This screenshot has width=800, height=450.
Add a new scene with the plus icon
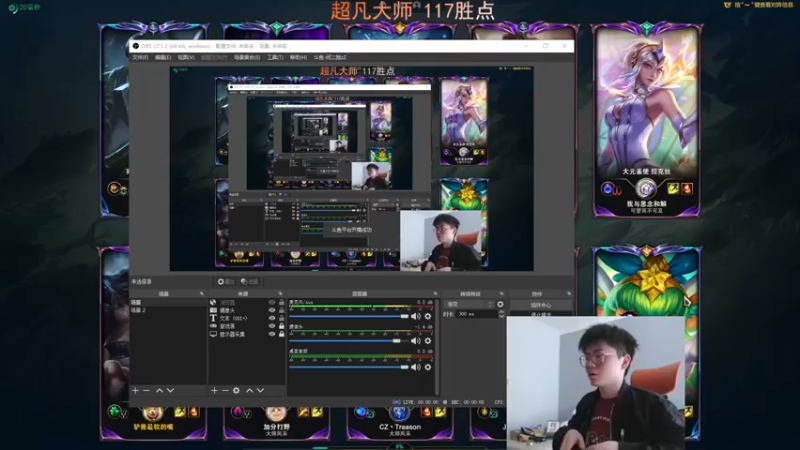[x=135, y=390]
